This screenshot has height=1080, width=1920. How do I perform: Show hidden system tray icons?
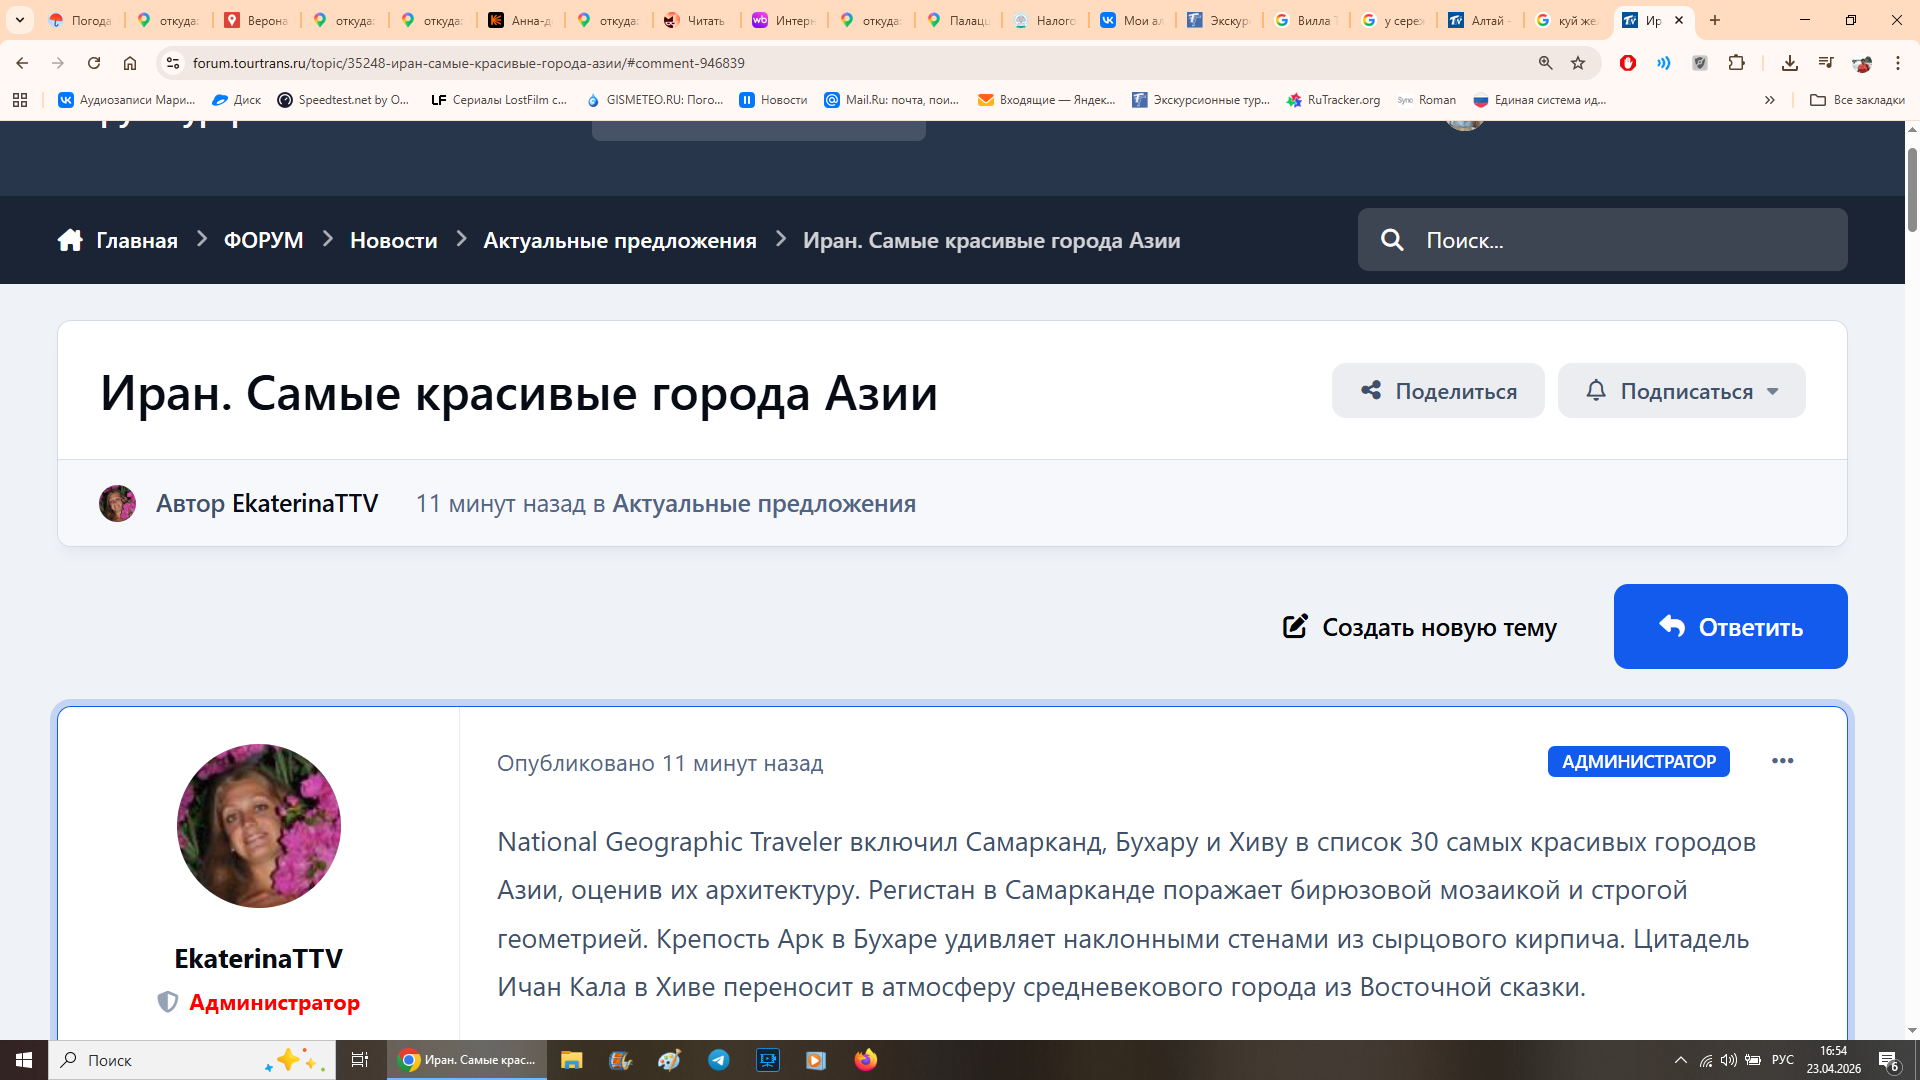(1680, 1060)
